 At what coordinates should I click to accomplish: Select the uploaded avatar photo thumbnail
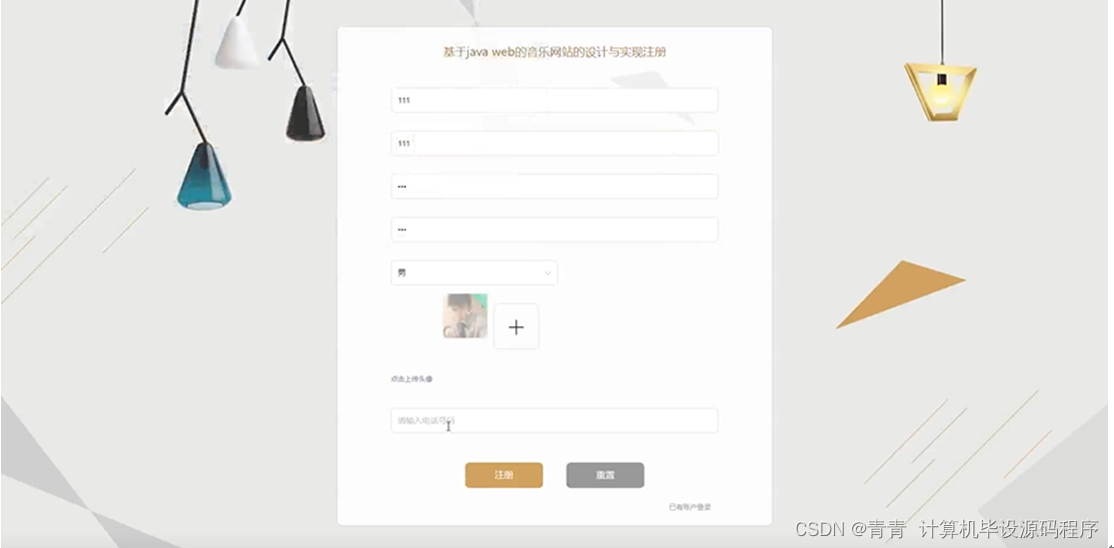point(465,316)
